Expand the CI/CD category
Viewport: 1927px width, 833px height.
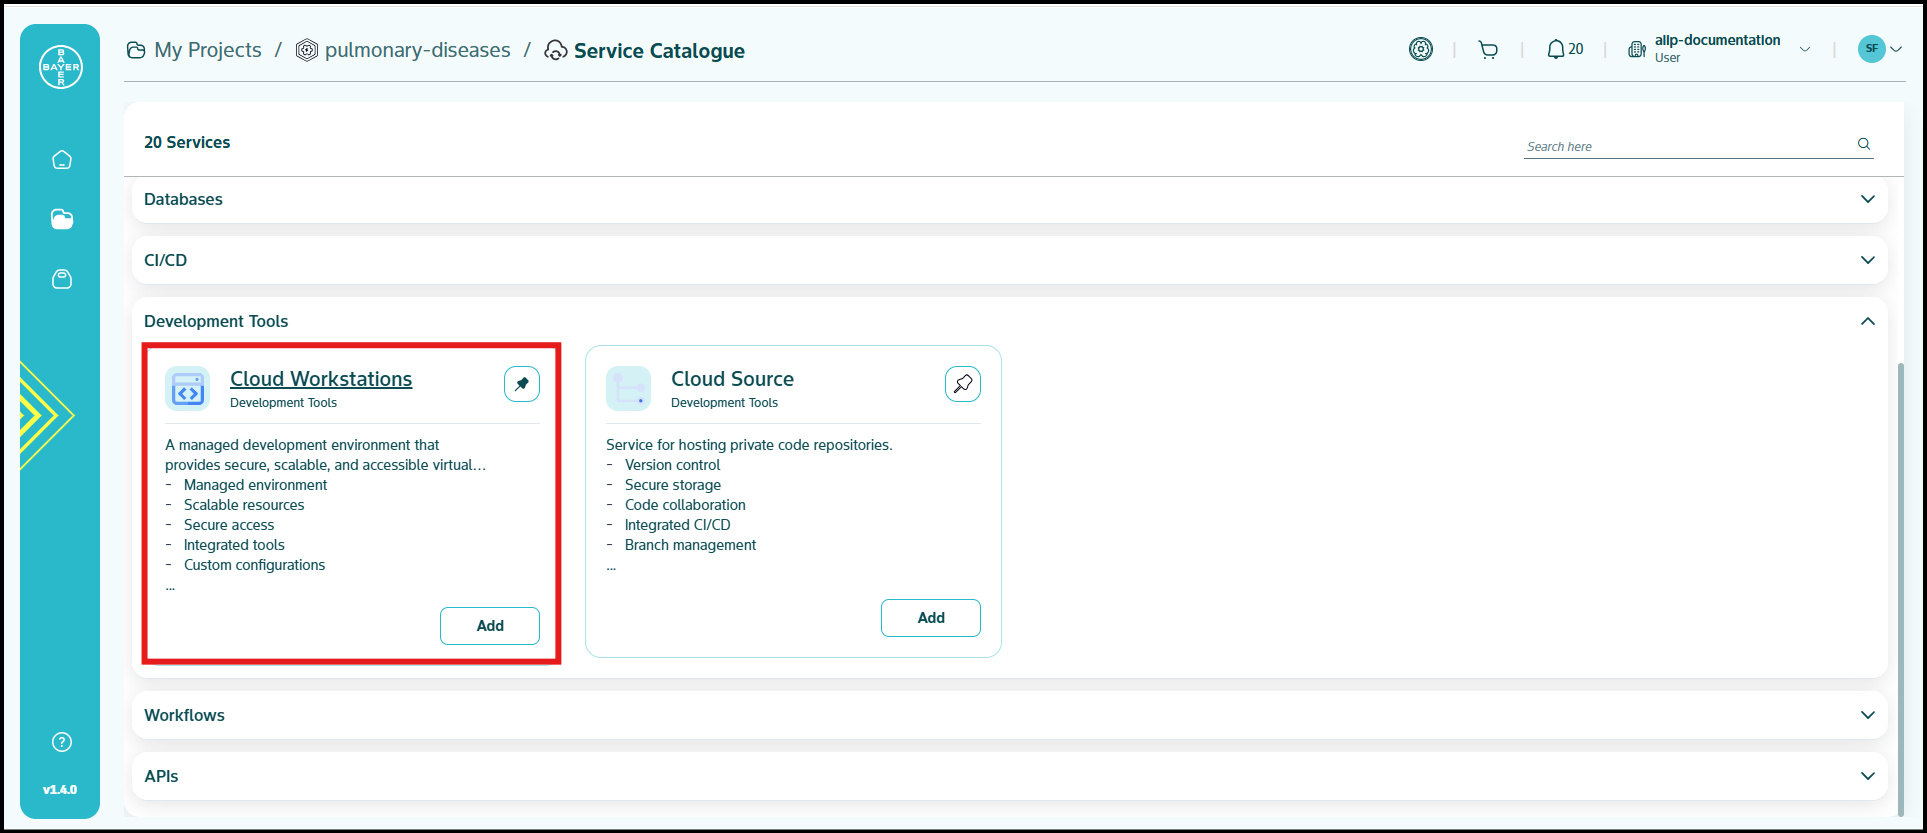[x=1867, y=260]
